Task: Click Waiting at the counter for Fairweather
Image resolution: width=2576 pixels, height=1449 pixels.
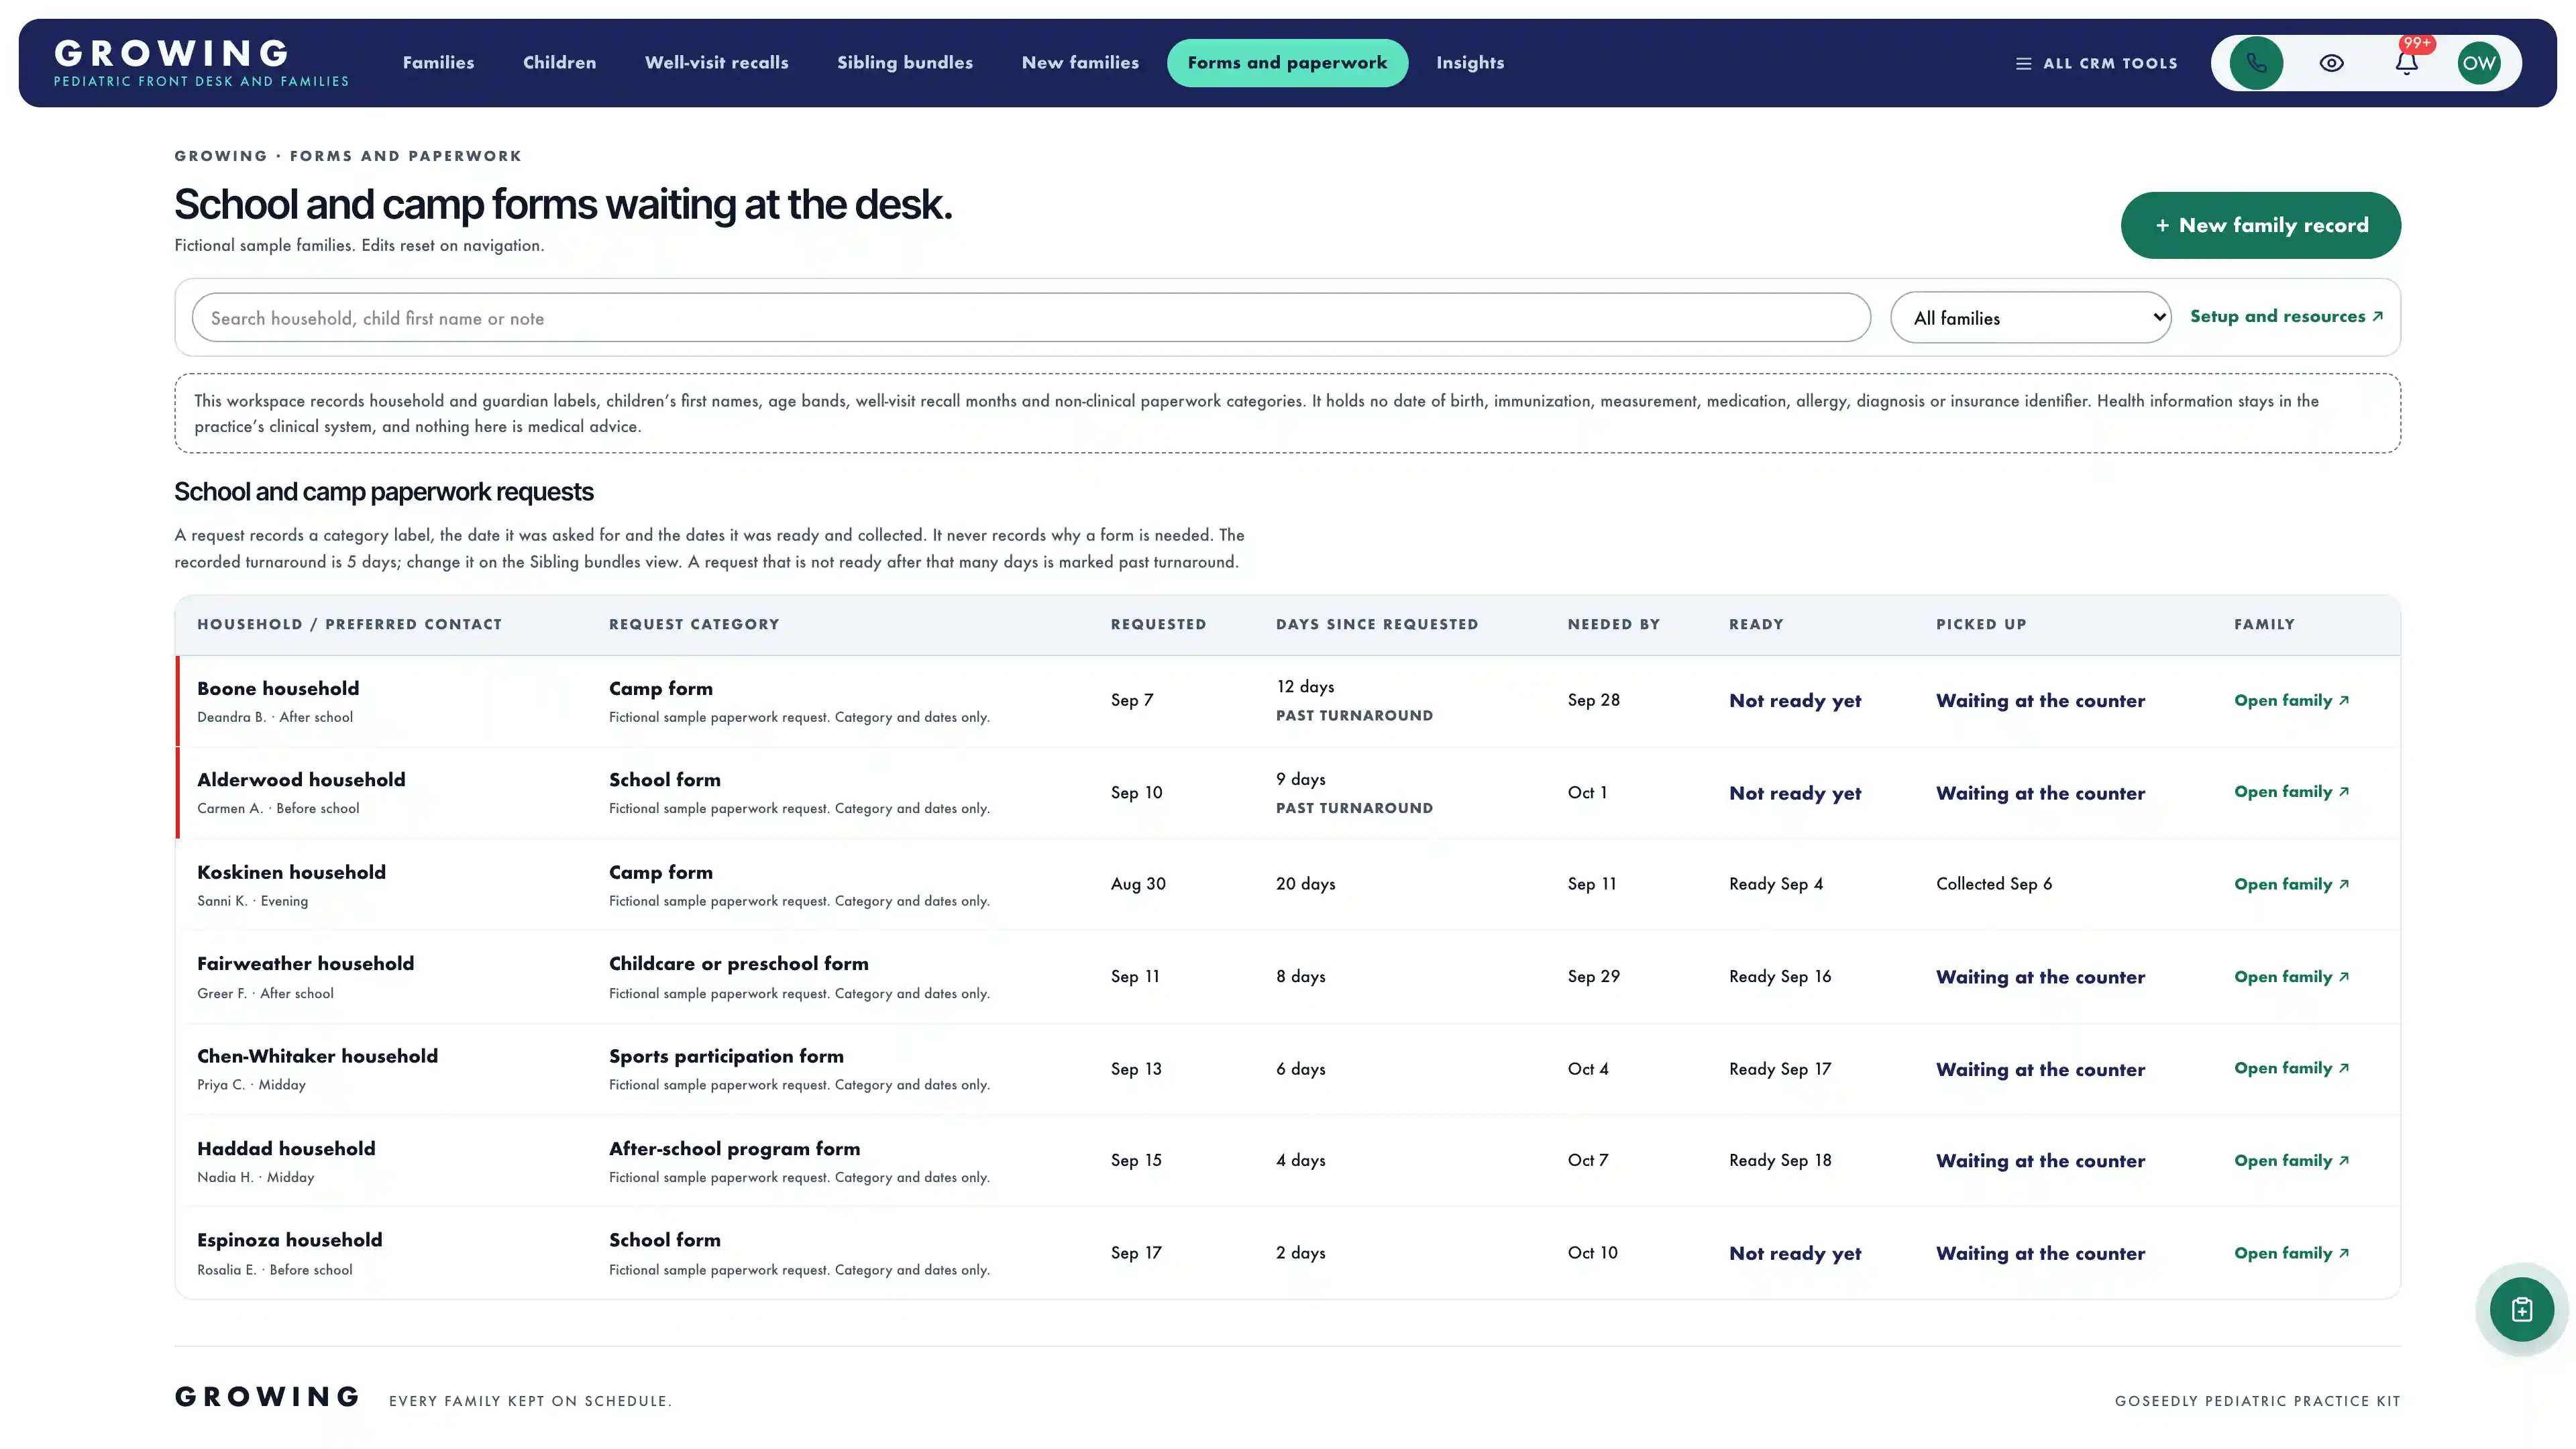Action: pyautogui.click(x=2040, y=977)
